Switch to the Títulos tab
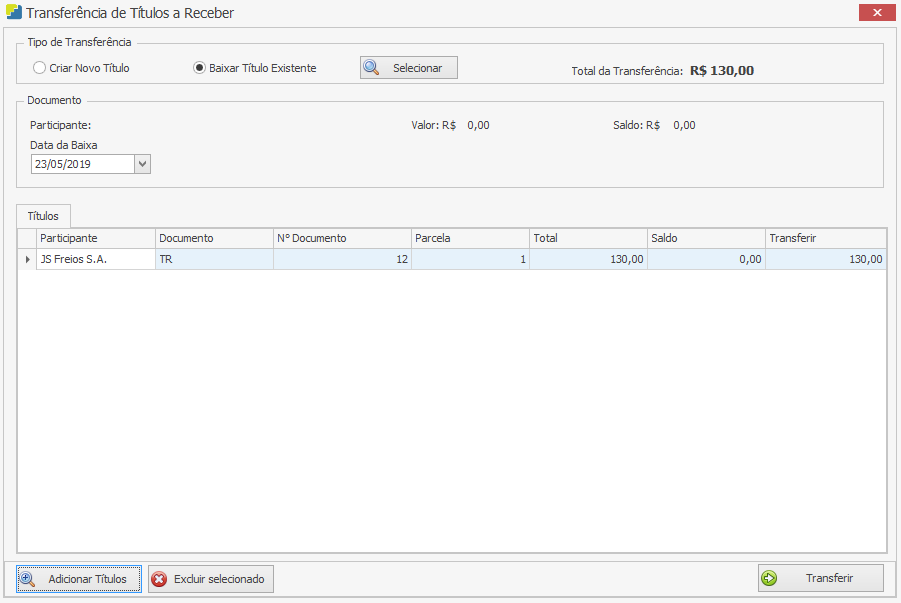 click(43, 216)
